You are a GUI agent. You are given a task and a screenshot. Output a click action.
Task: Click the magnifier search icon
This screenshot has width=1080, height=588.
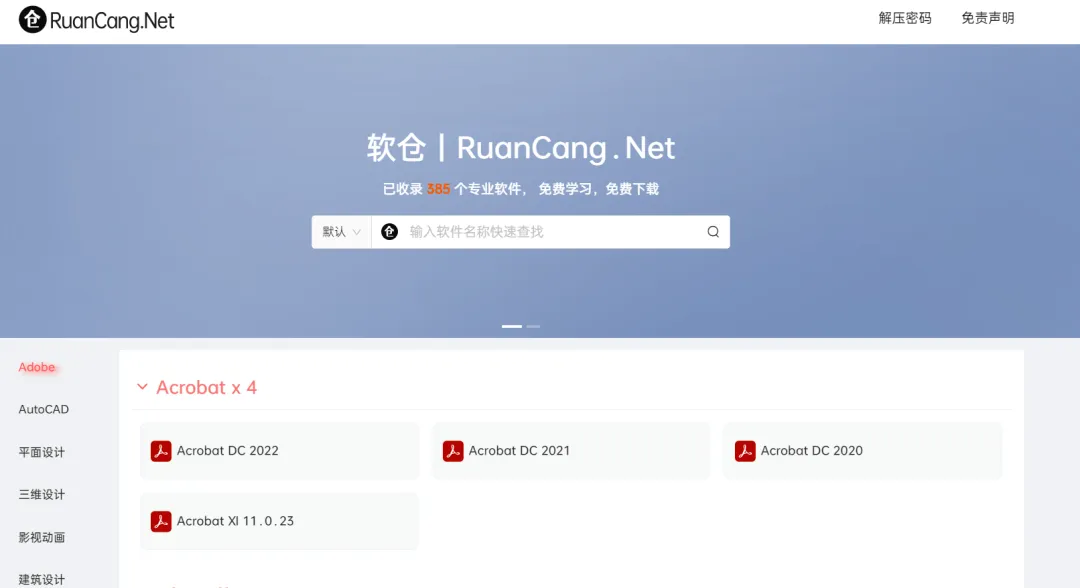coord(713,232)
